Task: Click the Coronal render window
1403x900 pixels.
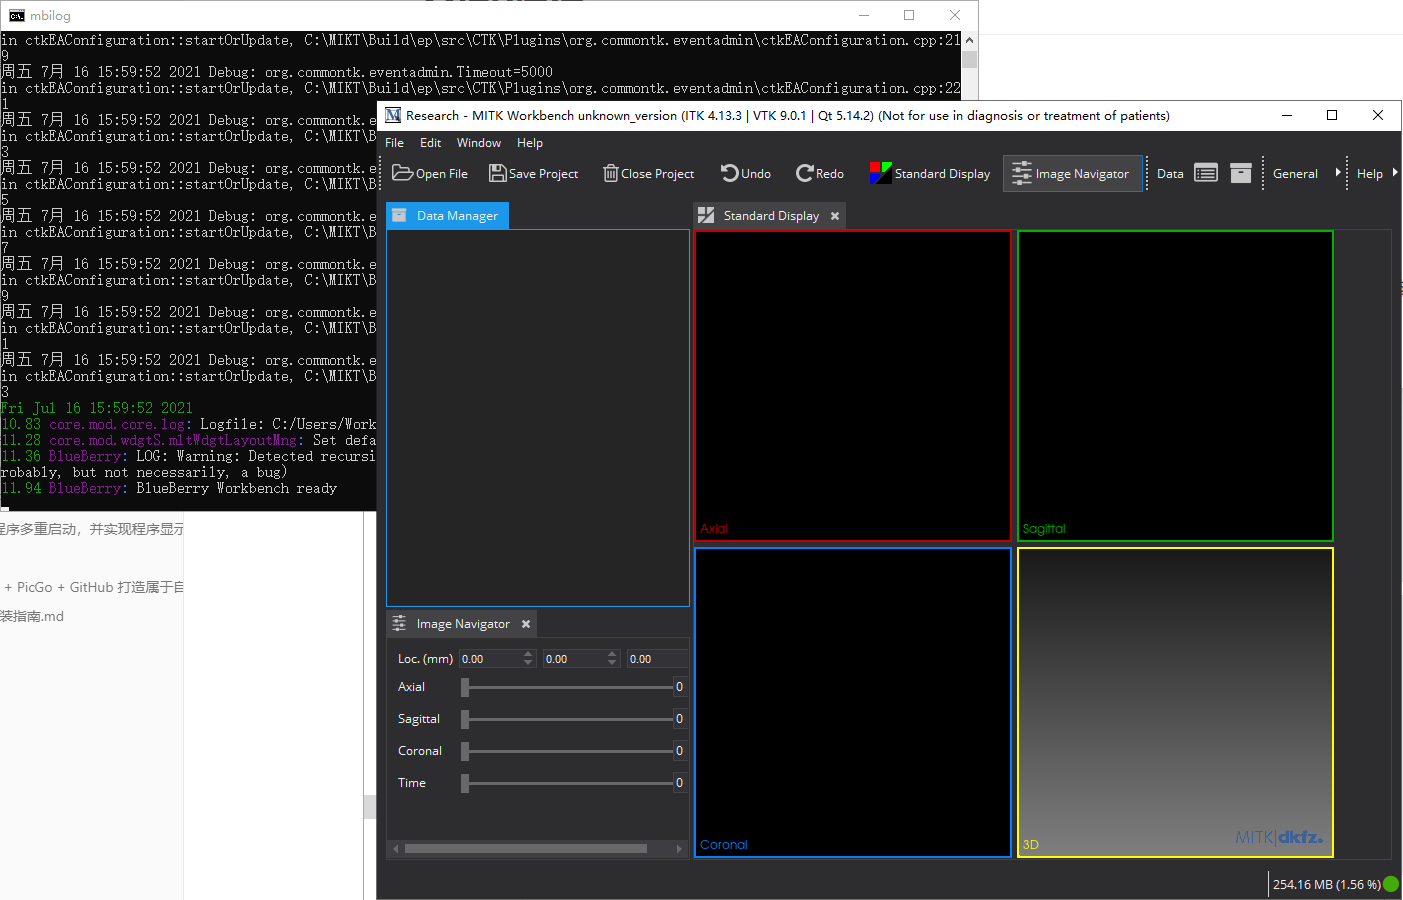Action: pyautogui.click(x=853, y=702)
